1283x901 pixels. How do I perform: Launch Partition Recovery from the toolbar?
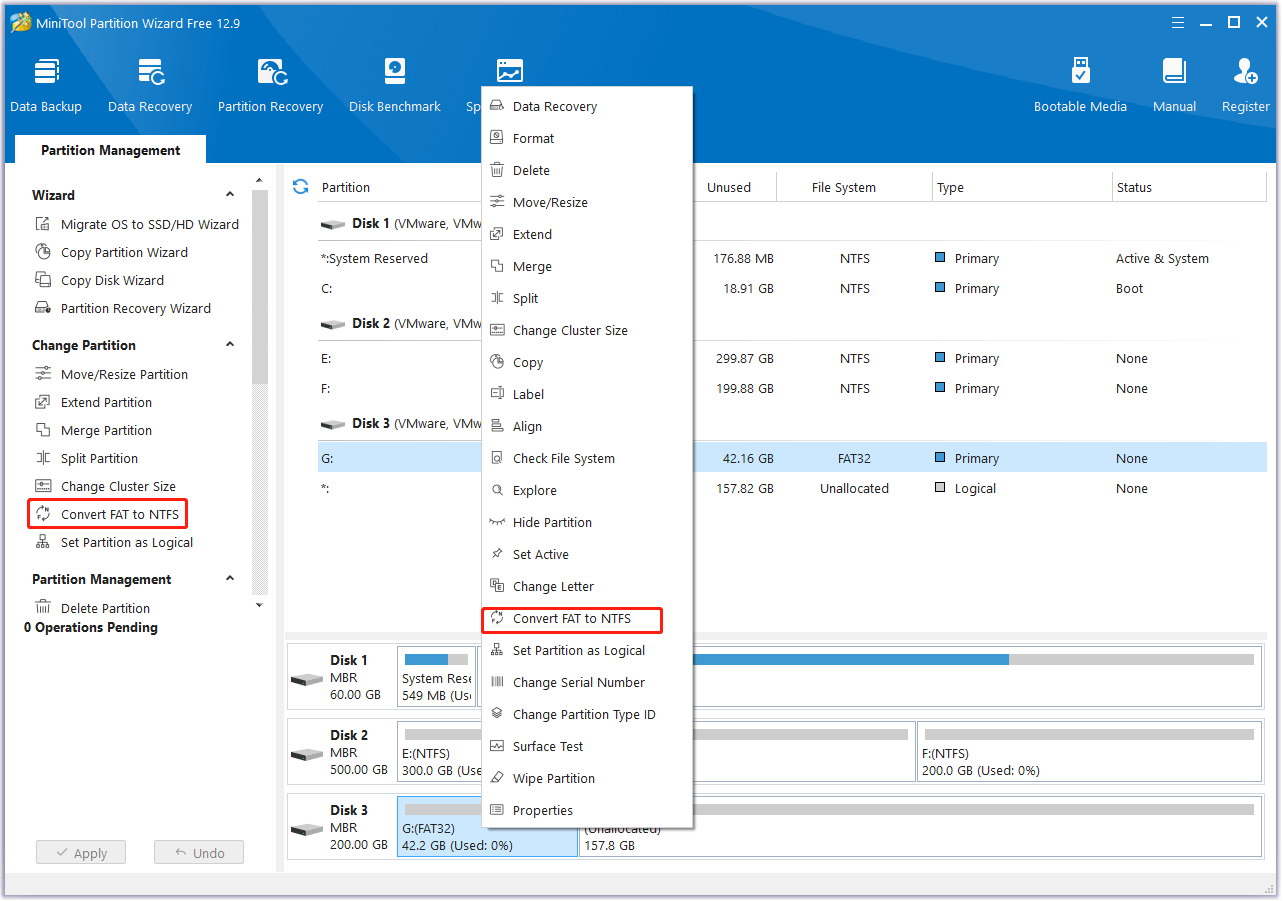coord(270,85)
